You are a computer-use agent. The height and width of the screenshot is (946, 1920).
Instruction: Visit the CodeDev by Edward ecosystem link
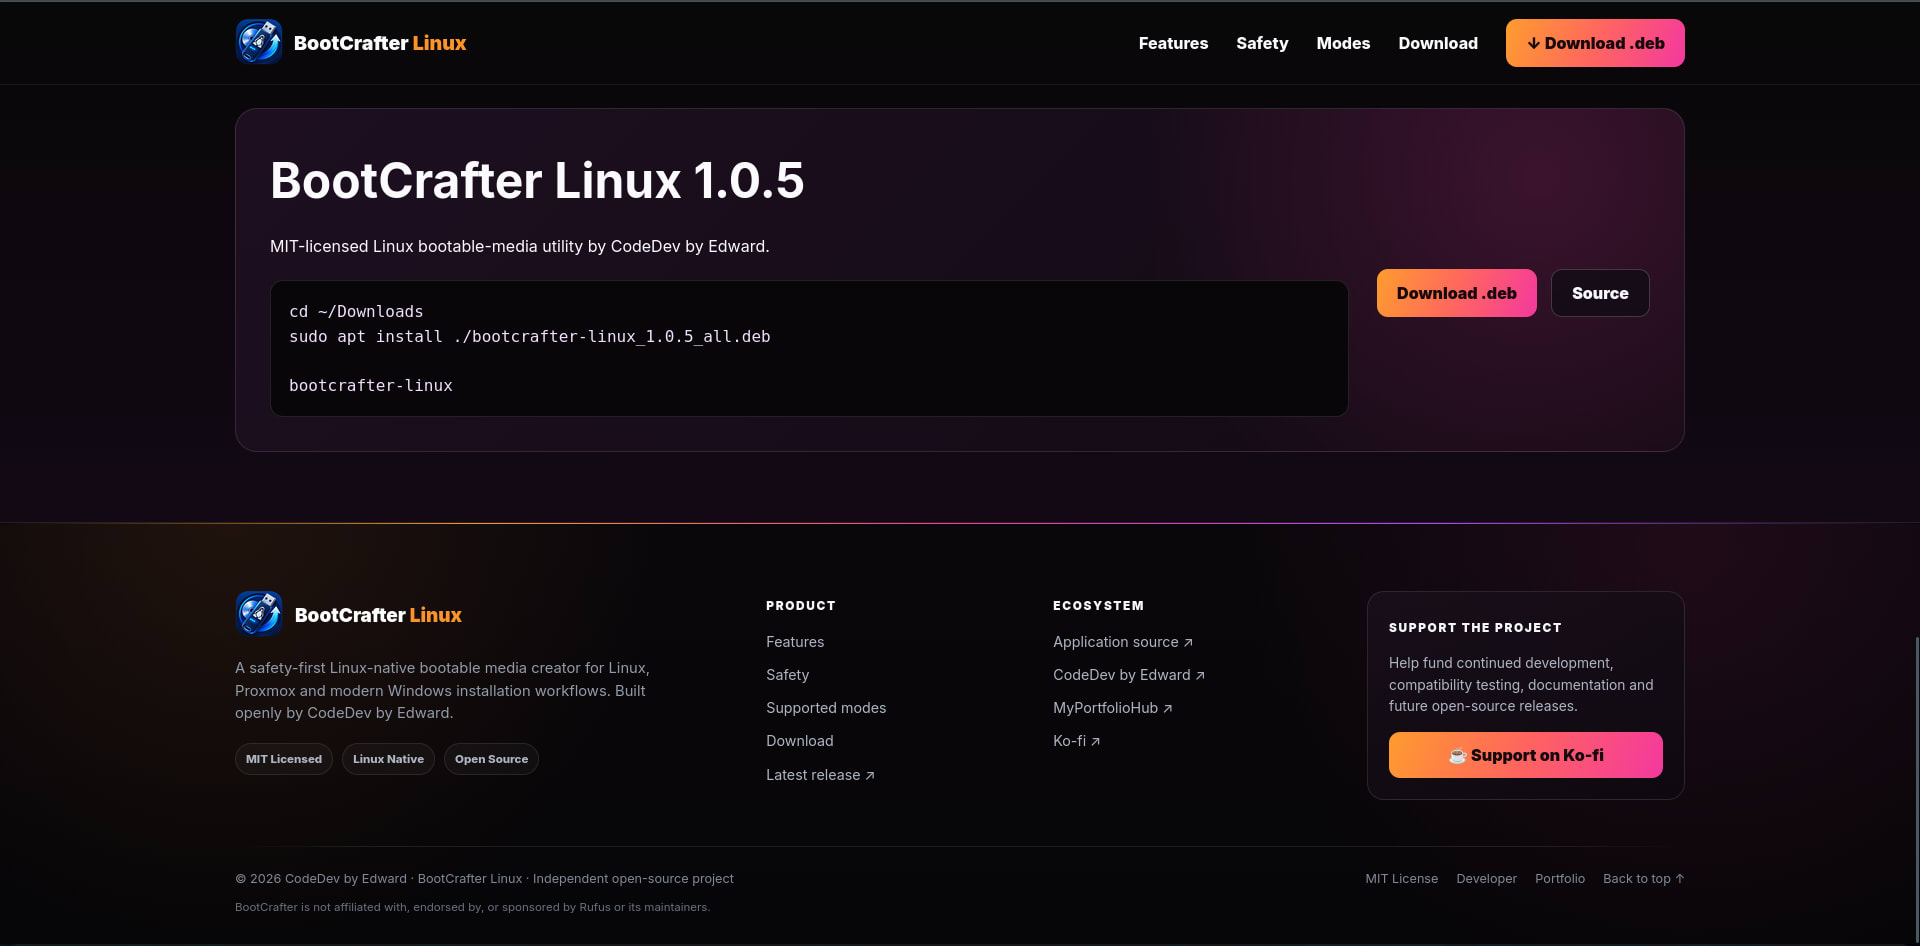[1129, 675]
